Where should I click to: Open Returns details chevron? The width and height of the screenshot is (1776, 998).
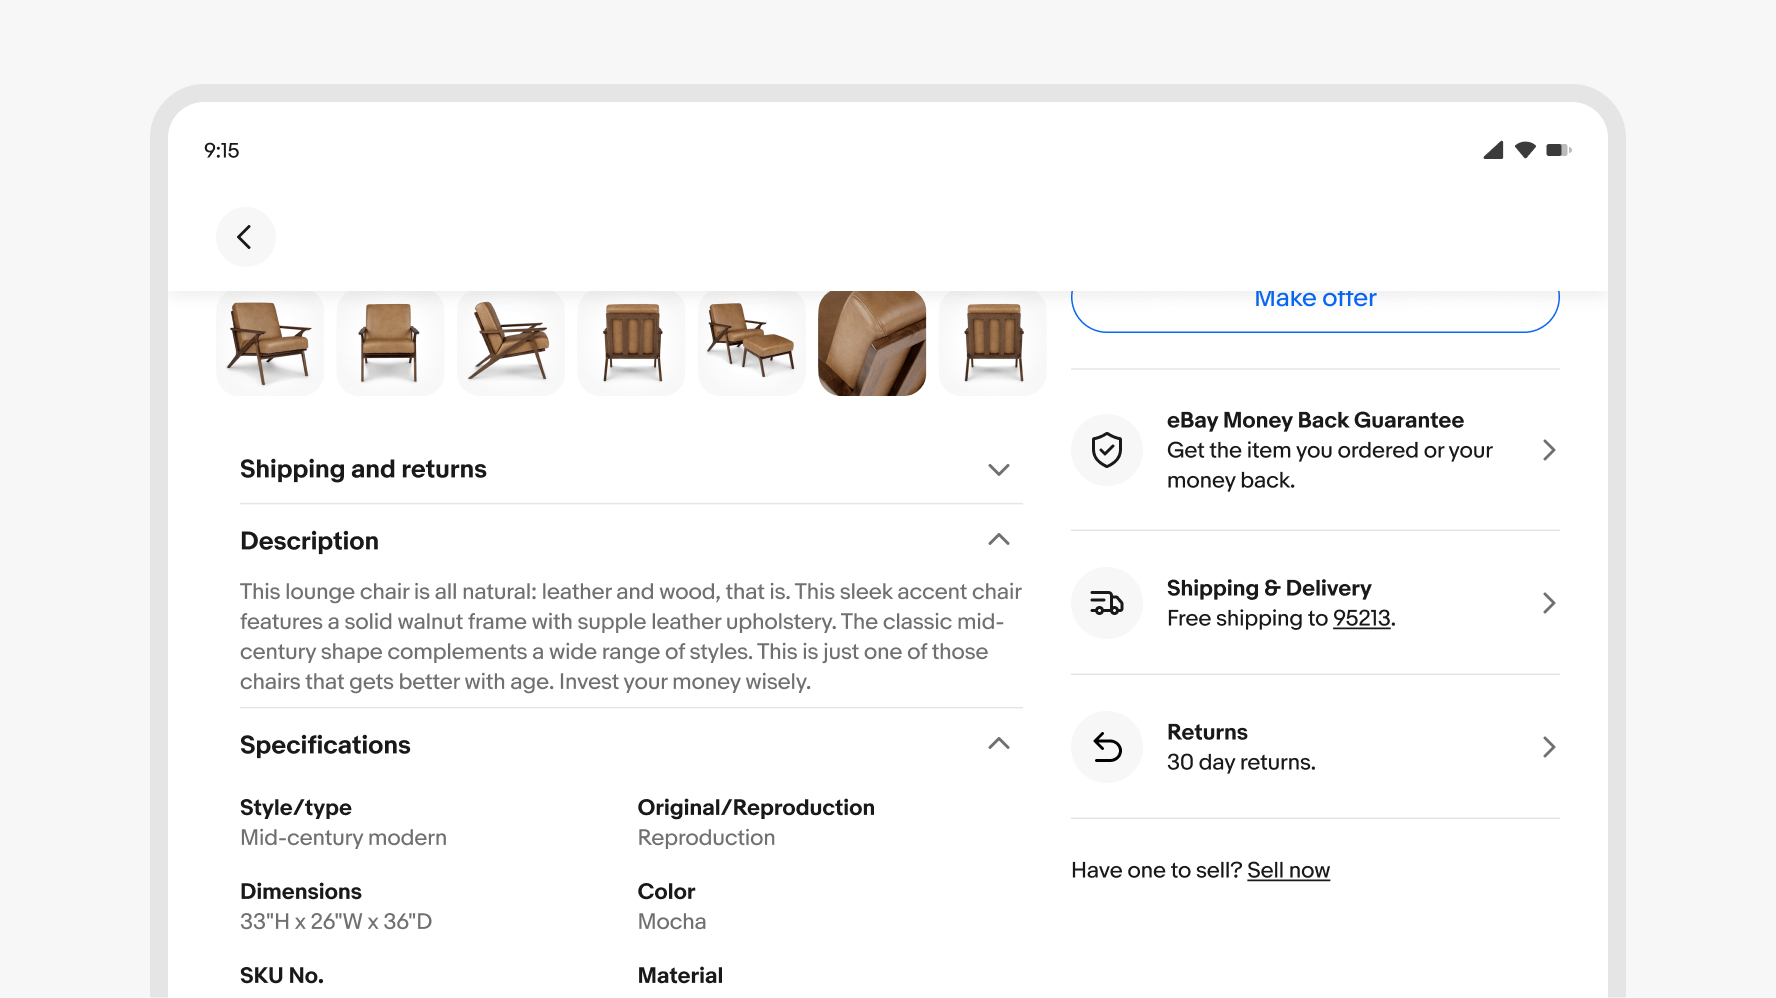1548,747
